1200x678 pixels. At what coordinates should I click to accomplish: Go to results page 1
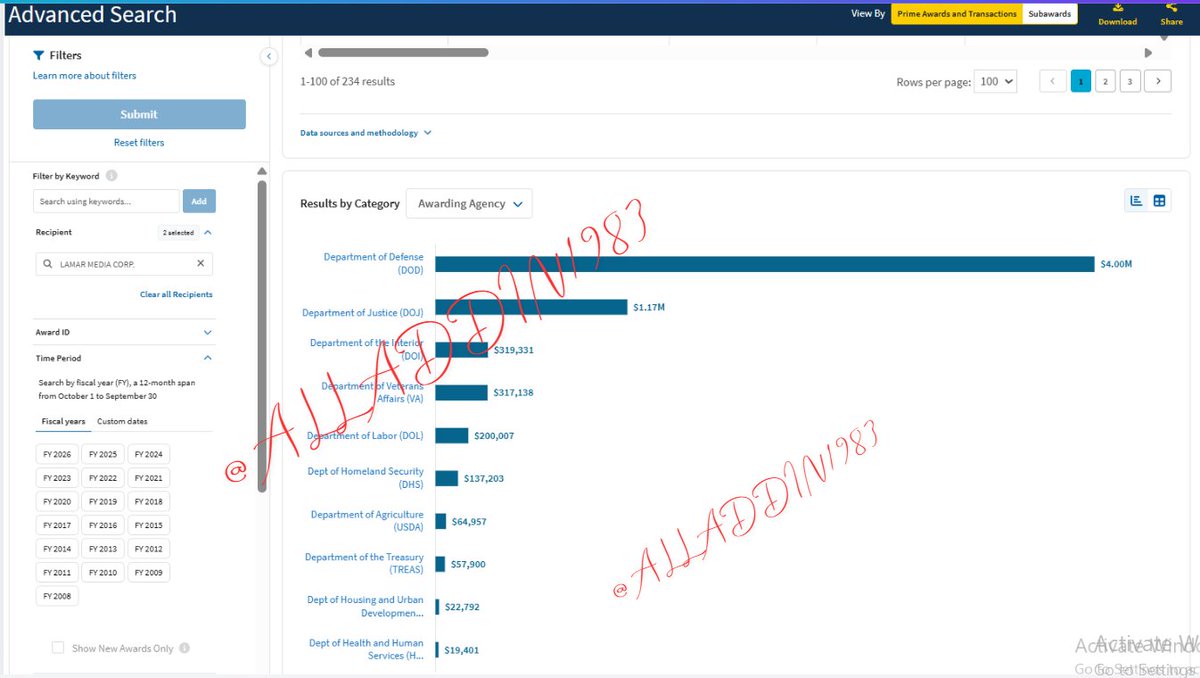[1081, 82]
